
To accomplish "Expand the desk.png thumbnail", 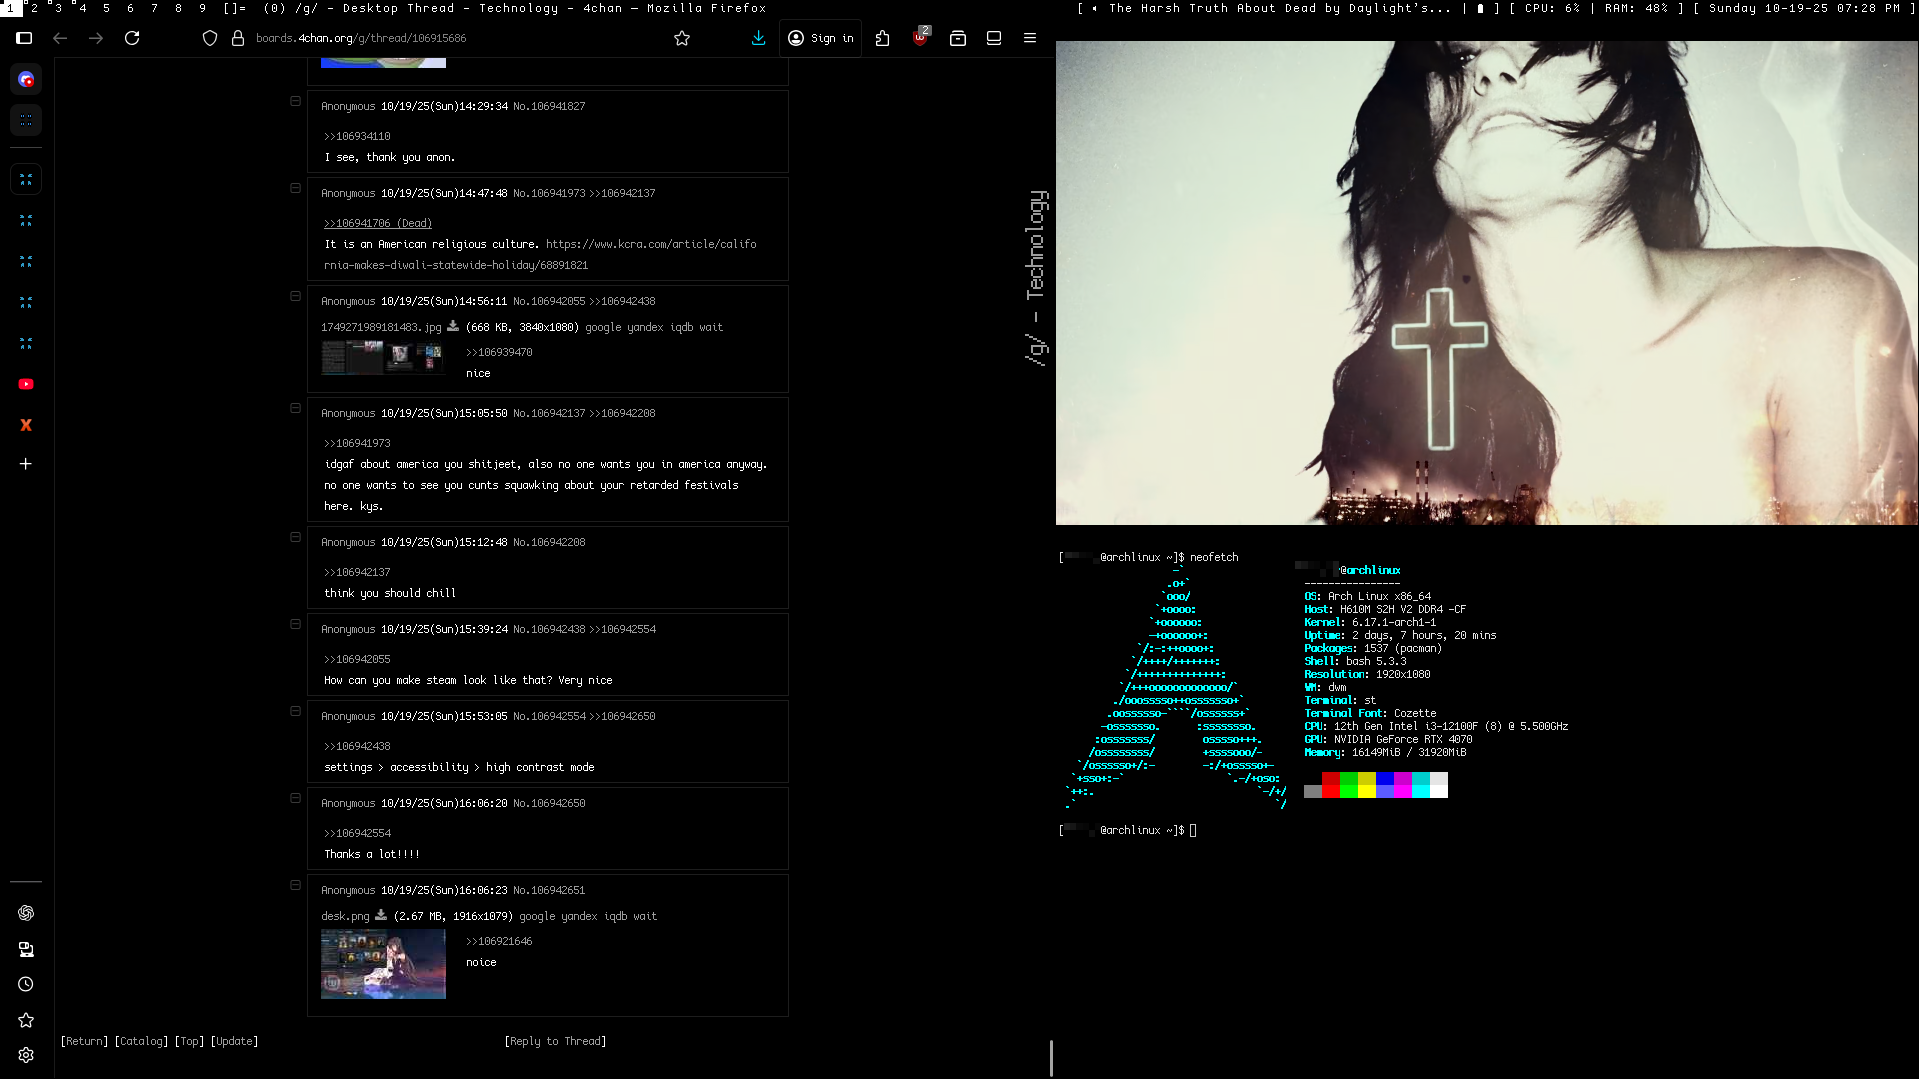I will 383,964.
